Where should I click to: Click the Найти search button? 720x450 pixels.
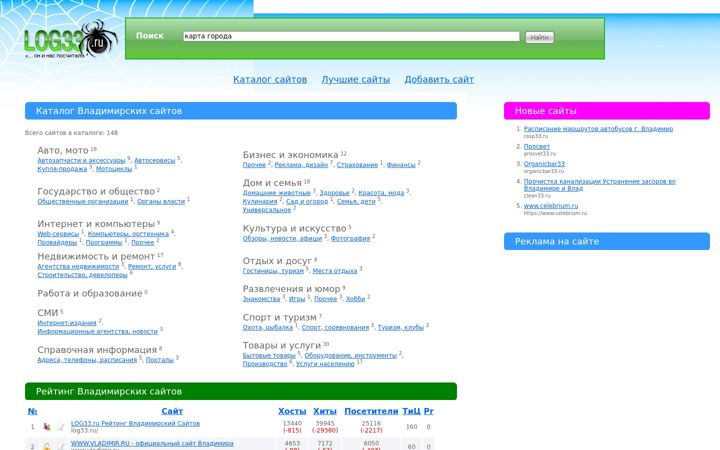tap(540, 37)
